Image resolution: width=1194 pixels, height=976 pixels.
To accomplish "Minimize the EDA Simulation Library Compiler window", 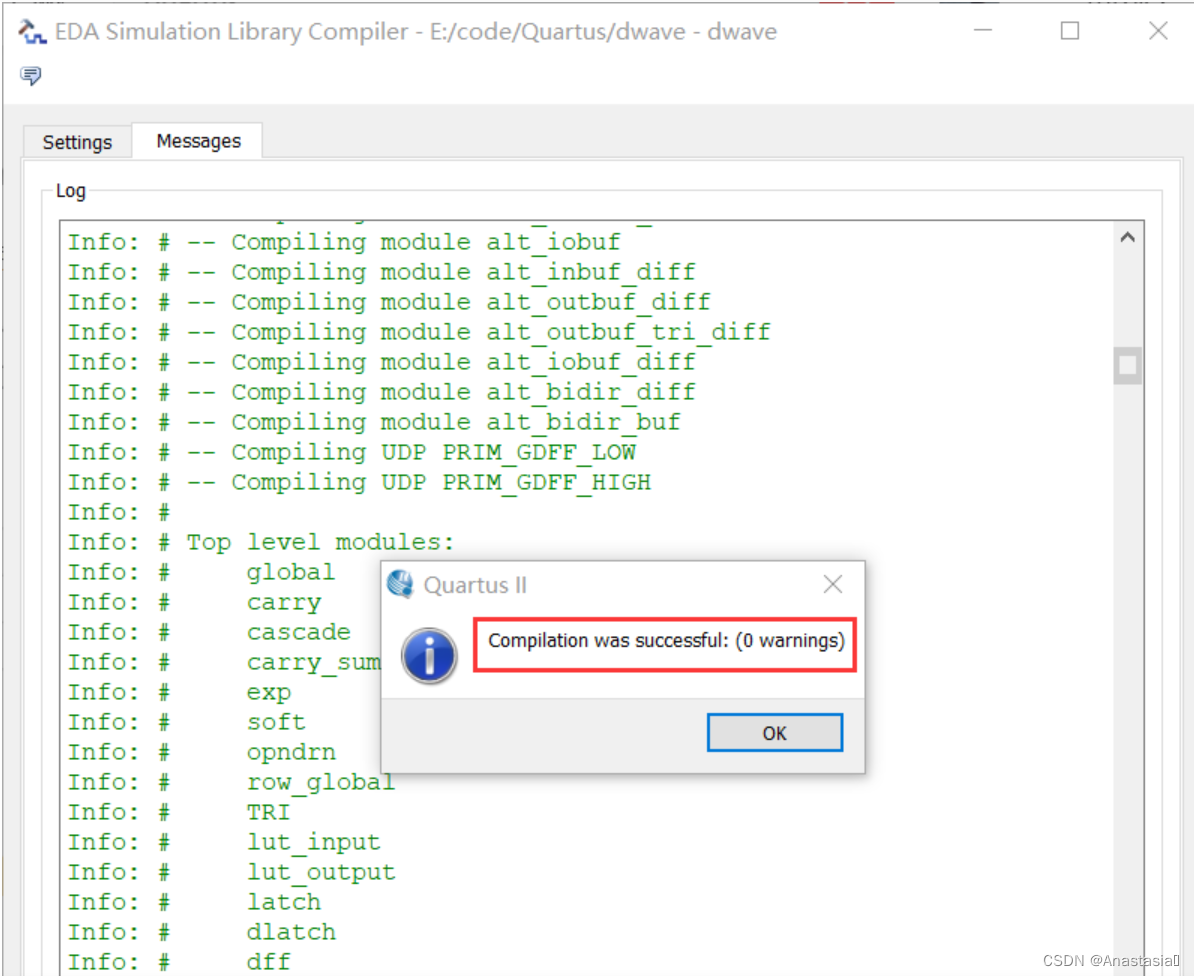I will [x=983, y=31].
